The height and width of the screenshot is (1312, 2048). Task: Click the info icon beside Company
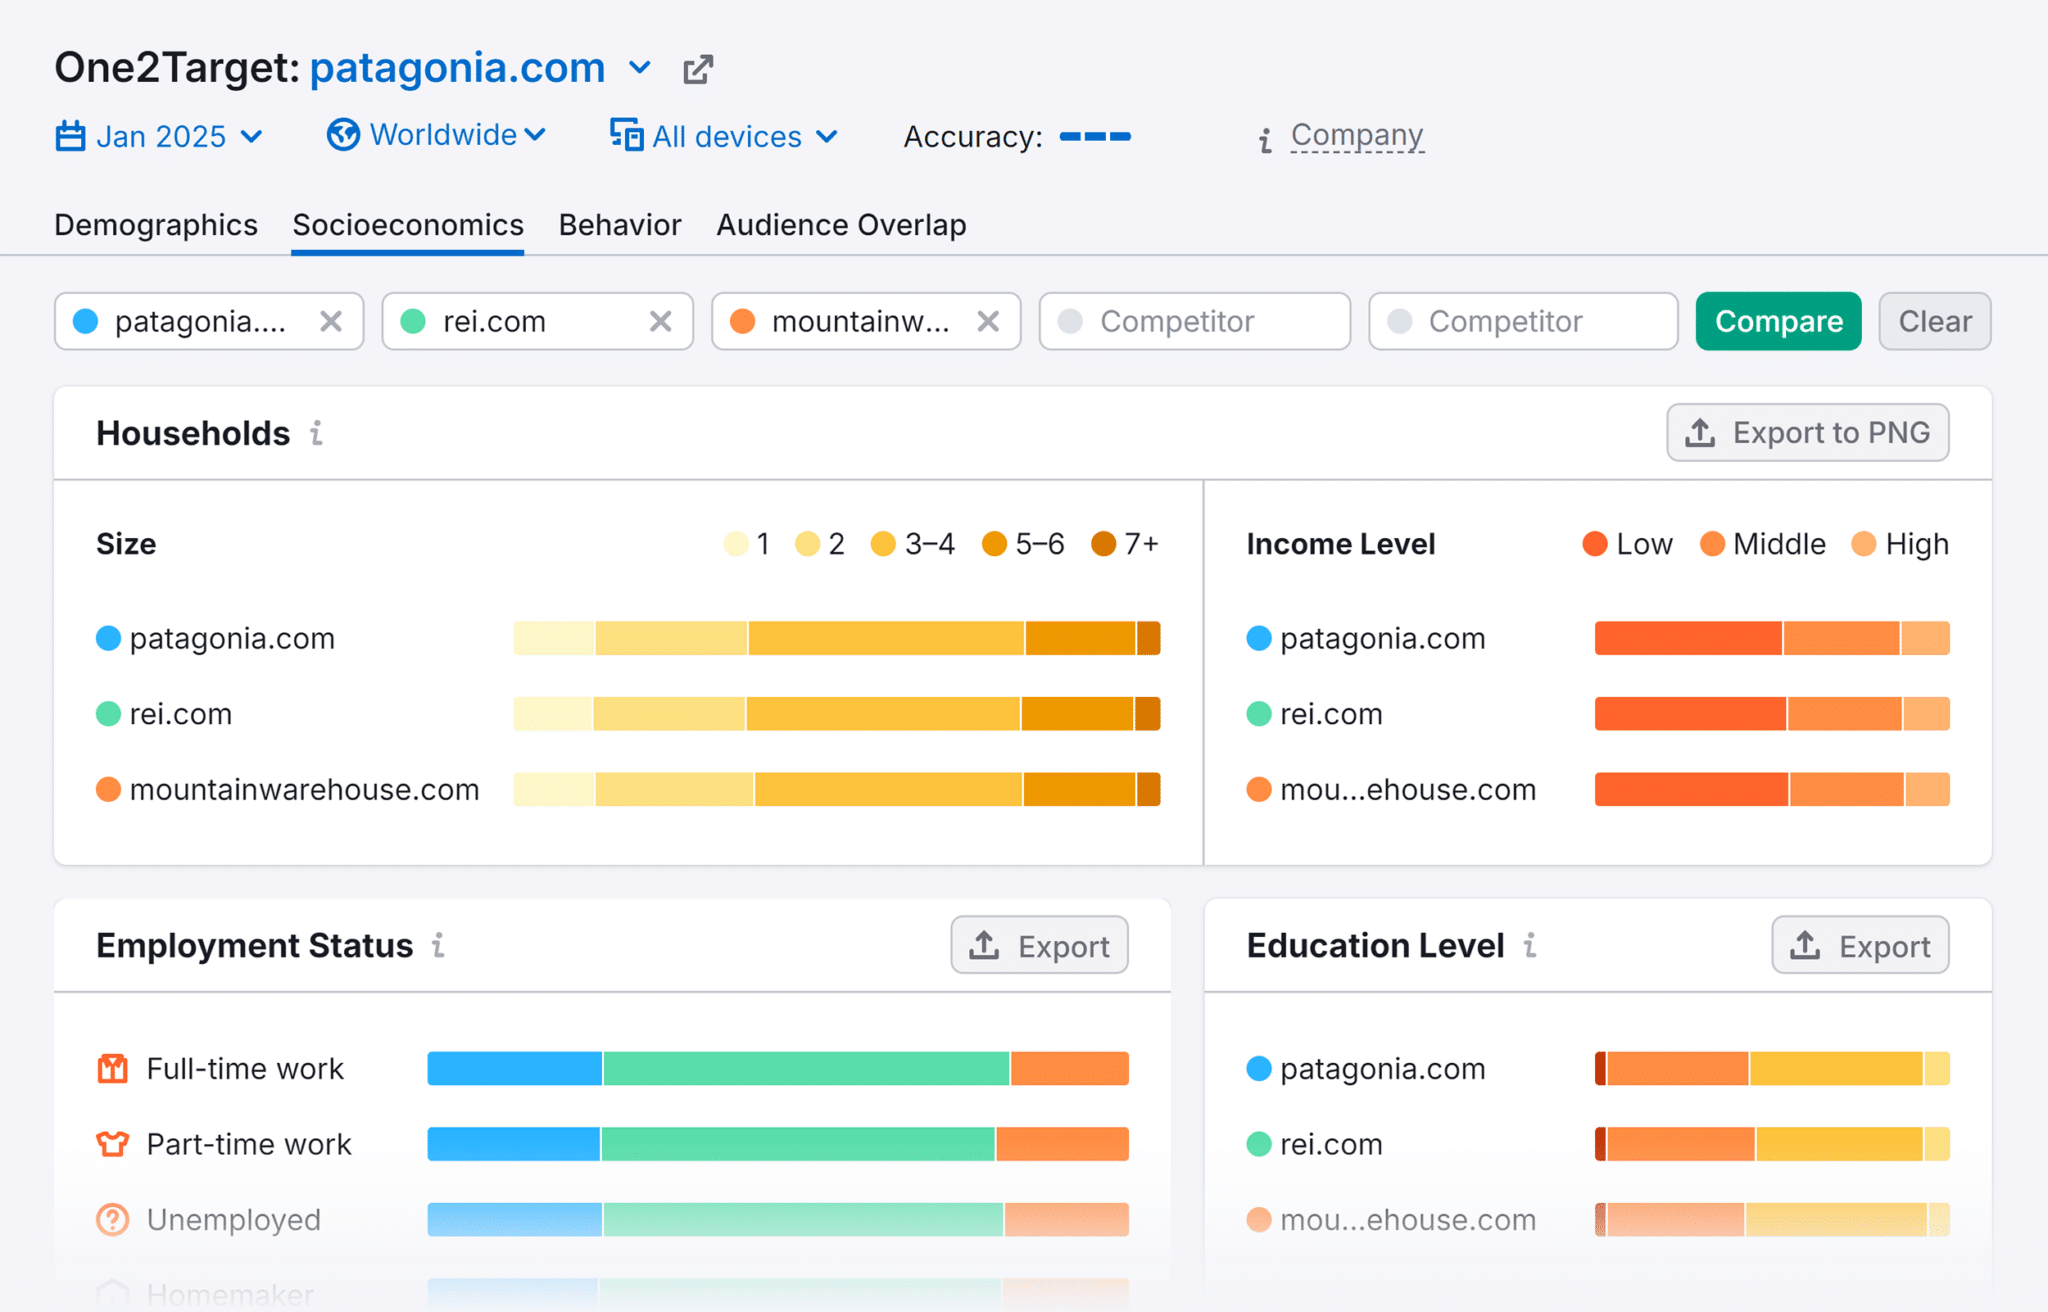1265,141
